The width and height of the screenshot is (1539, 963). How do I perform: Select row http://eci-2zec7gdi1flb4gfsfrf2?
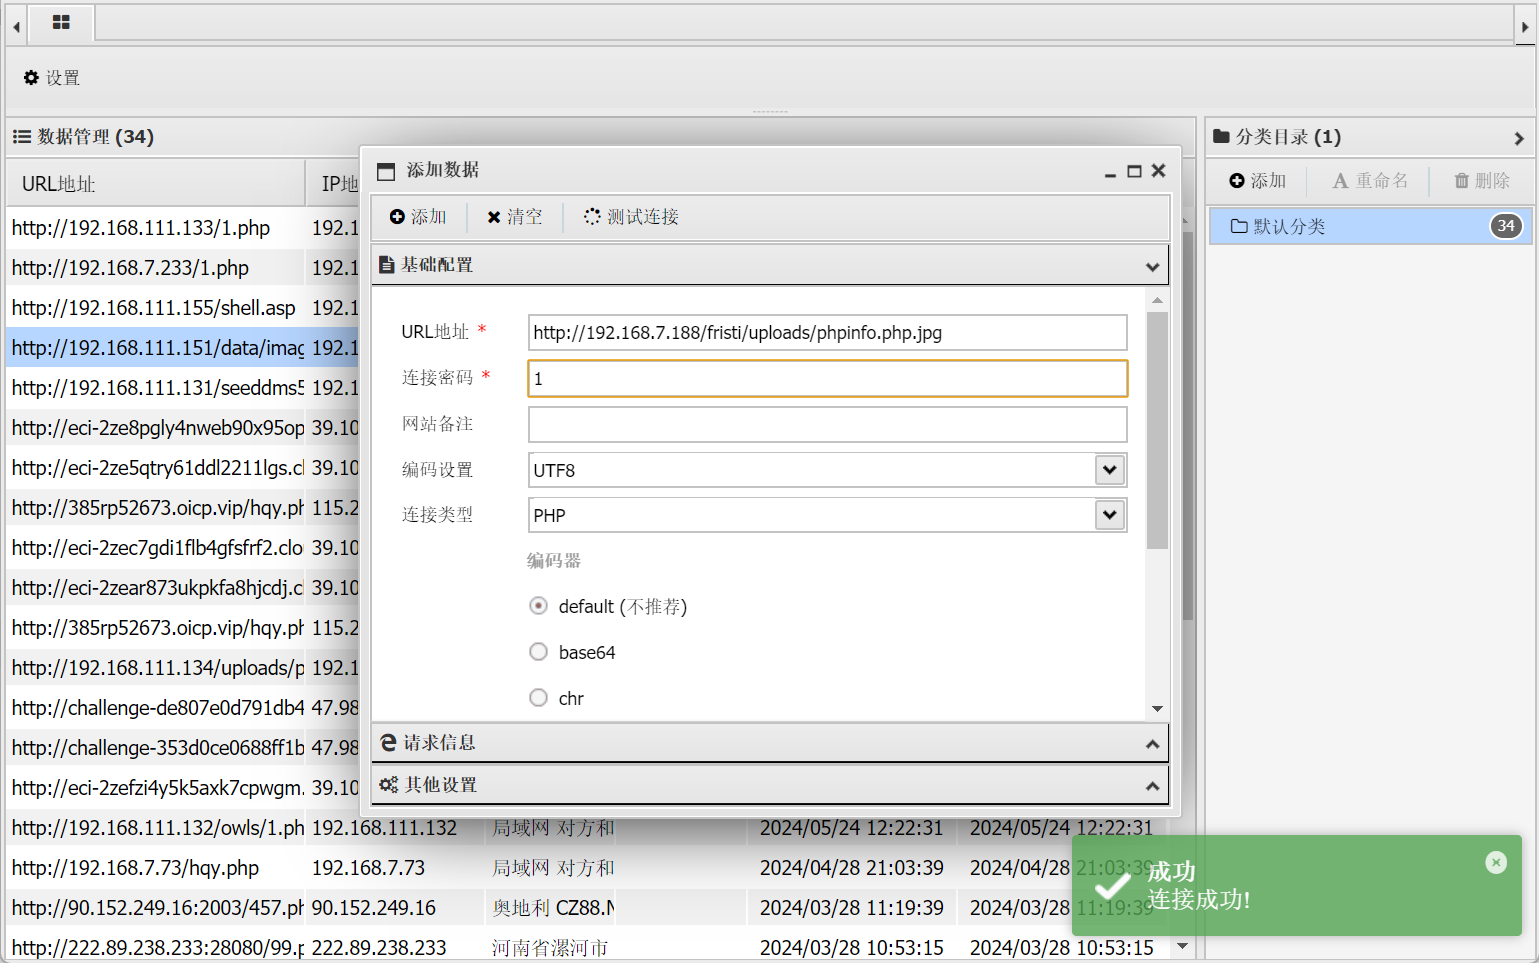tap(156, 548)
